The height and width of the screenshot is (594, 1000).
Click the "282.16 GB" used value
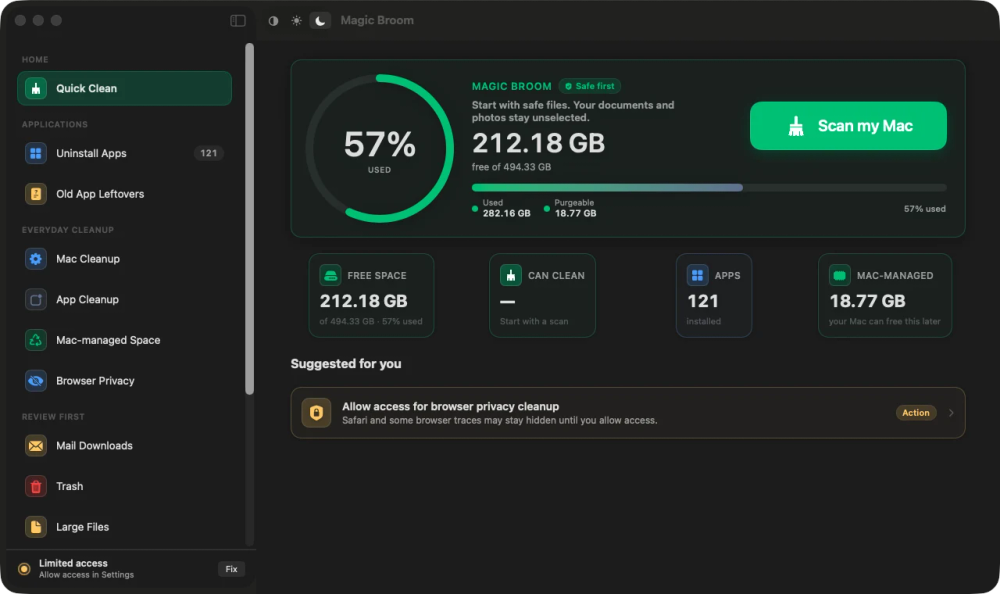pos(506,213)
